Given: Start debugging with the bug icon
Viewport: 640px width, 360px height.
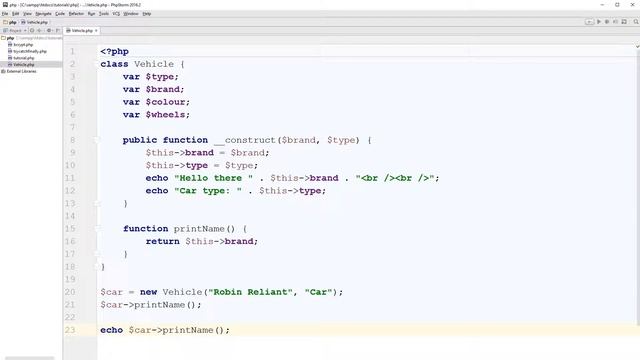Looking at the screenshot, I should [x=607, y=22].
